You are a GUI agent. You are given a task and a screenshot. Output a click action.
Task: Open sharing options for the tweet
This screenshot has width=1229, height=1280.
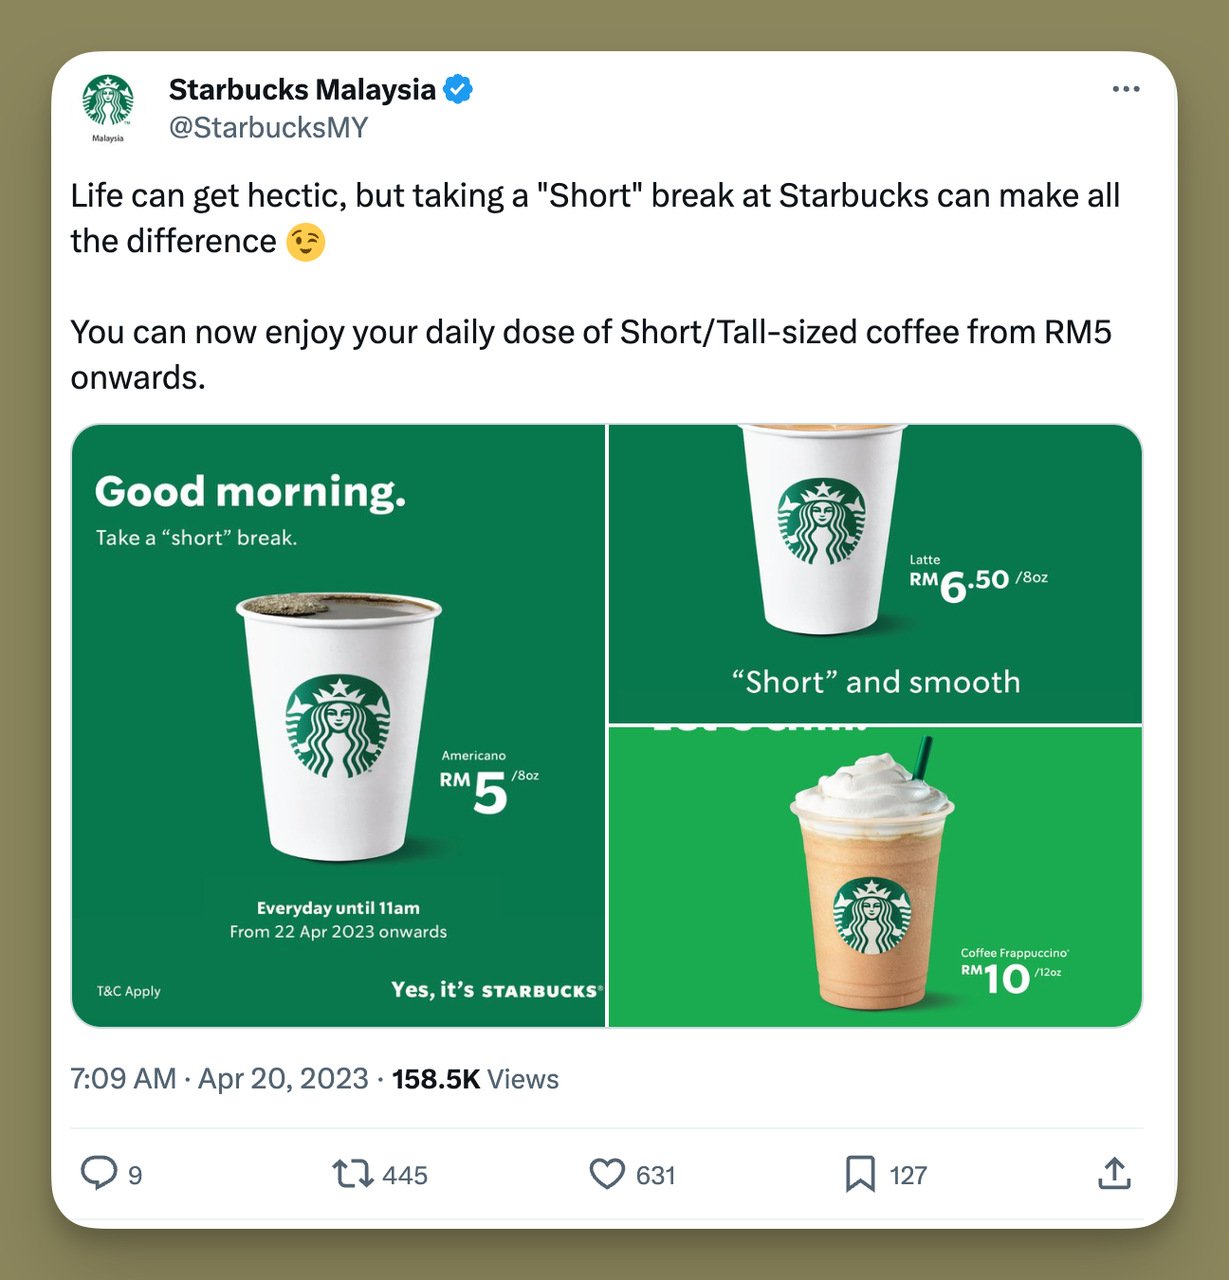click(1117, 1175)
